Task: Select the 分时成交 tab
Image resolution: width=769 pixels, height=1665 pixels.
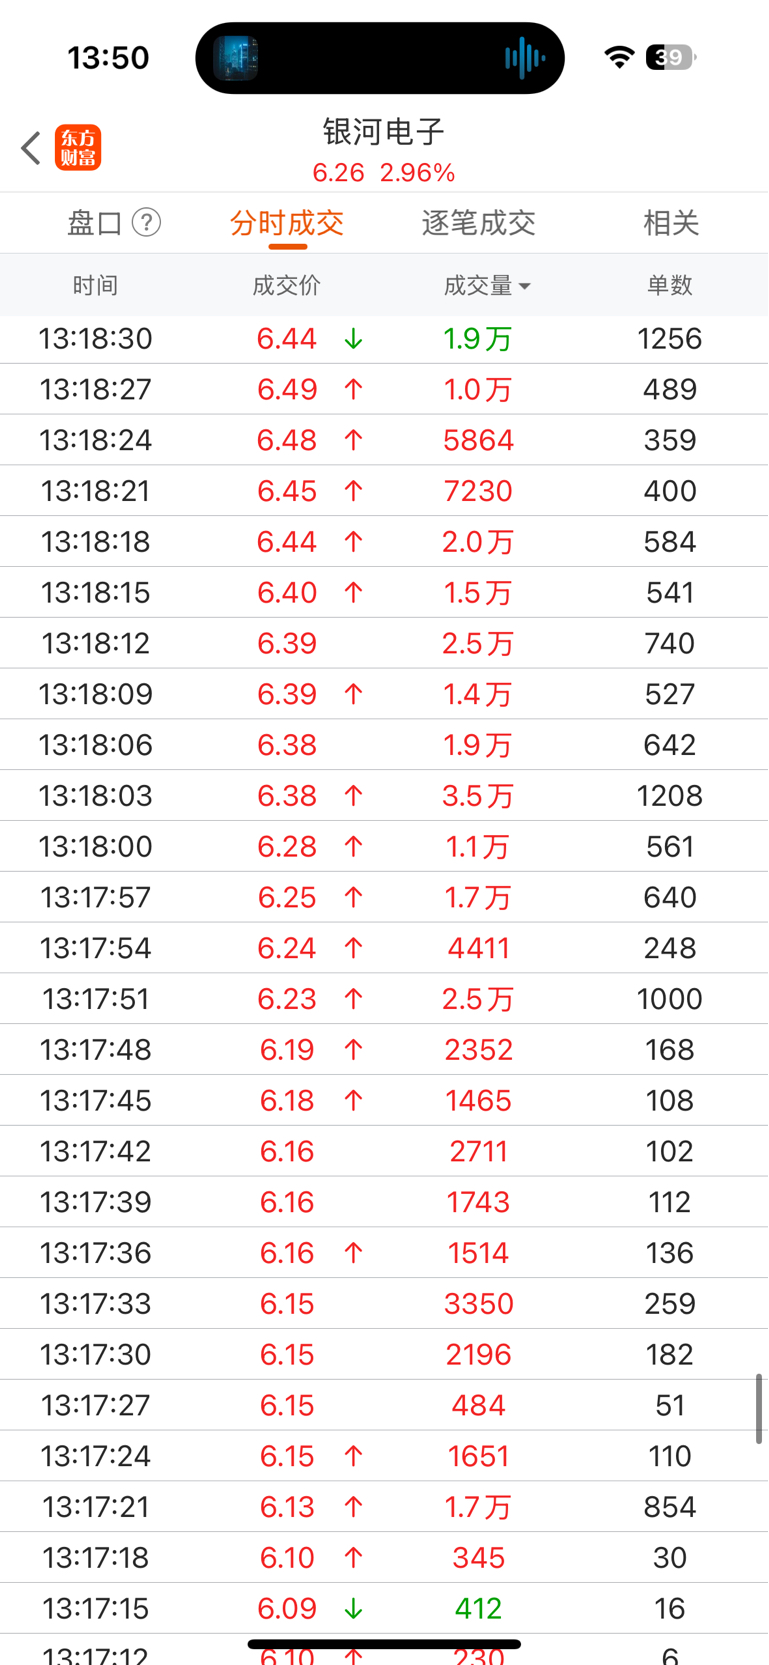Action: tap(287, 223)
